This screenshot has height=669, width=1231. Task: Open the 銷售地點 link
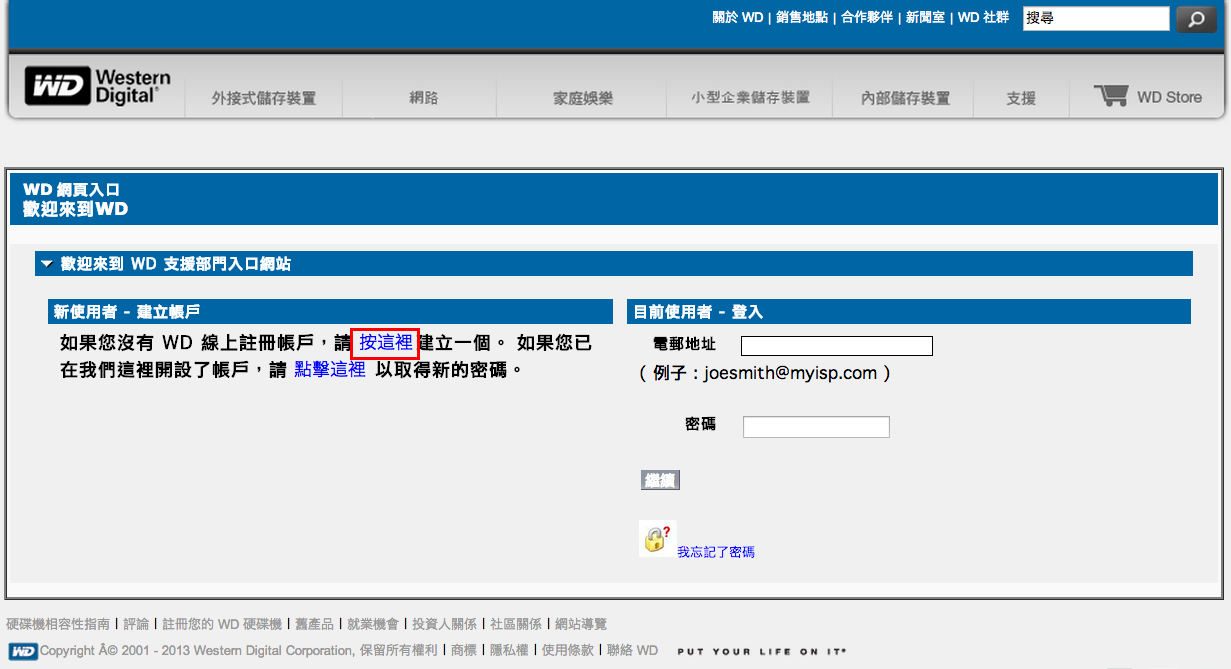pyautogui.click(x=801, y=18)
